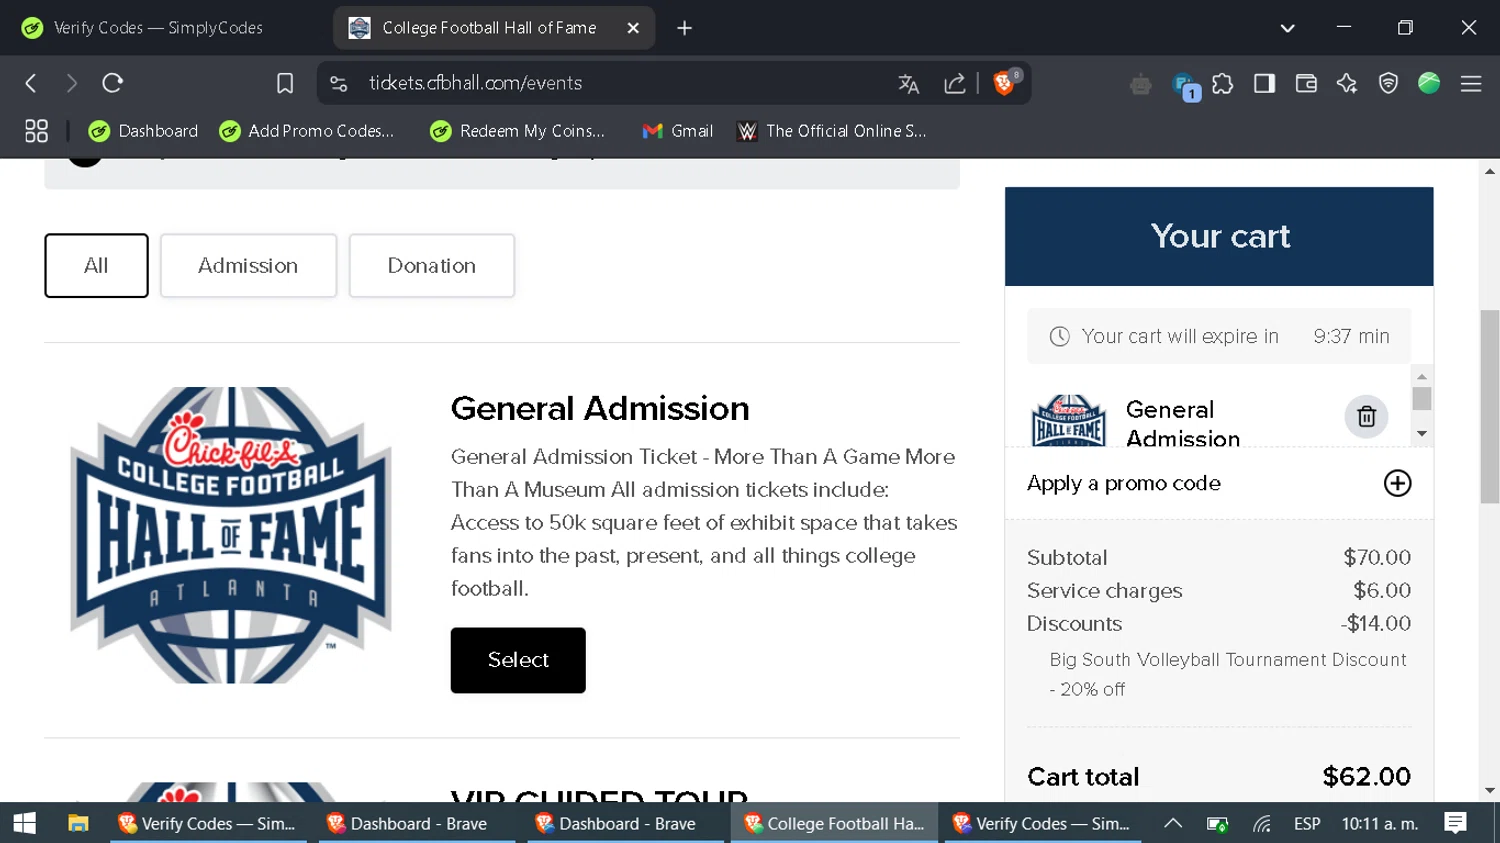Screen dimensions: 1500x843
Task: Open Leo AI sparkle icon
Action: pyautogui.click(x=1347, y=84)
